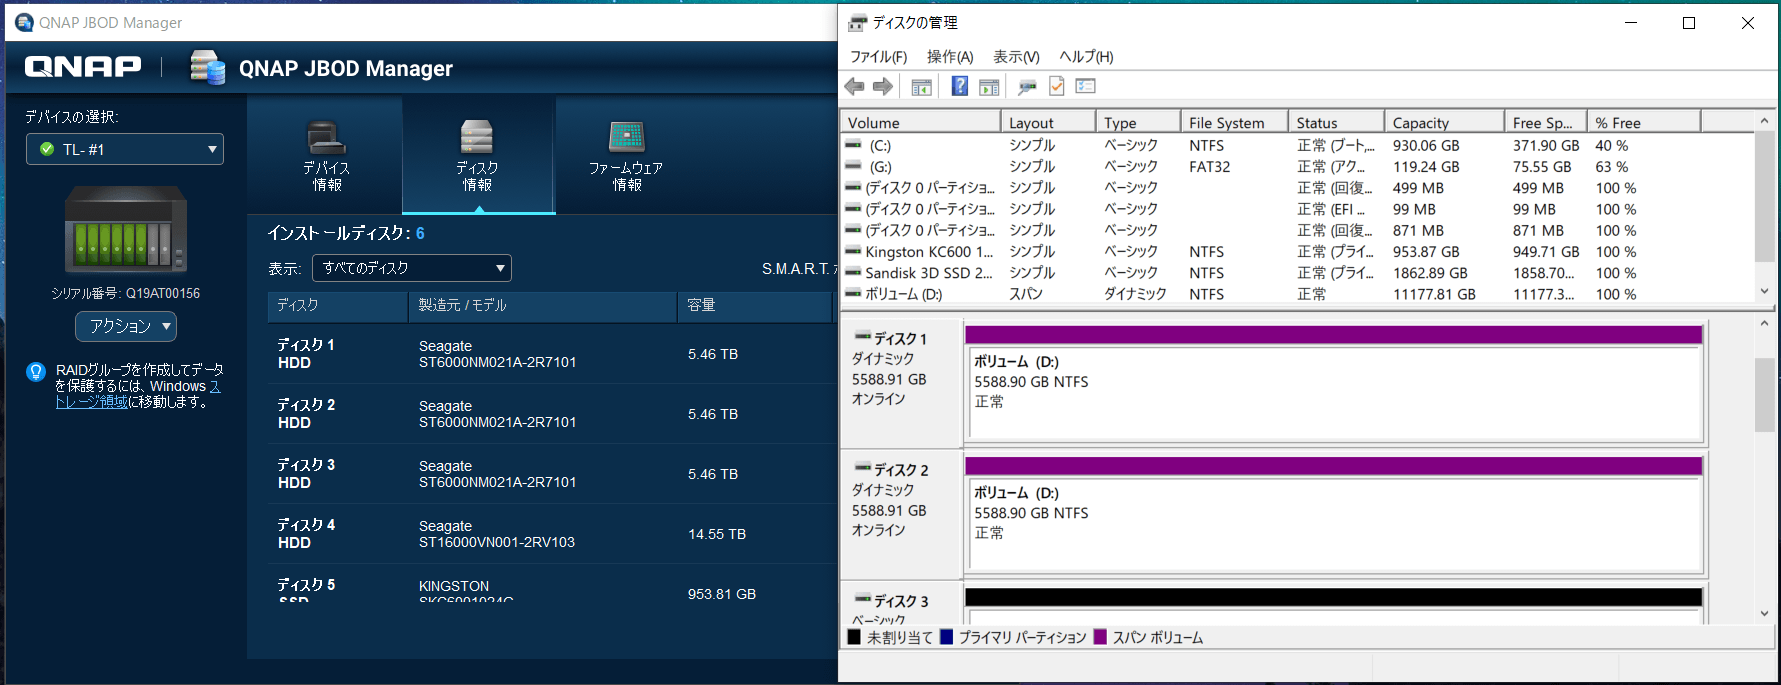Click the Forward arrow in Disk Management toolbar

pyautogui.click(x=883, y=87)
